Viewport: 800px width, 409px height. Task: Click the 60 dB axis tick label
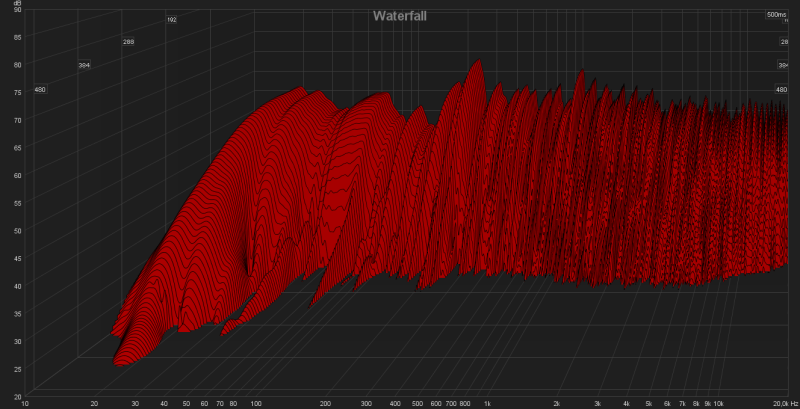[18, 175]
